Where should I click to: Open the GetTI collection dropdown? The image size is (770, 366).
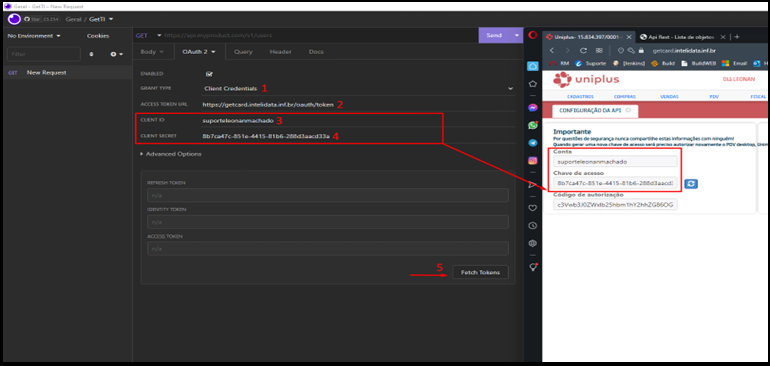(x=101, y=19)
